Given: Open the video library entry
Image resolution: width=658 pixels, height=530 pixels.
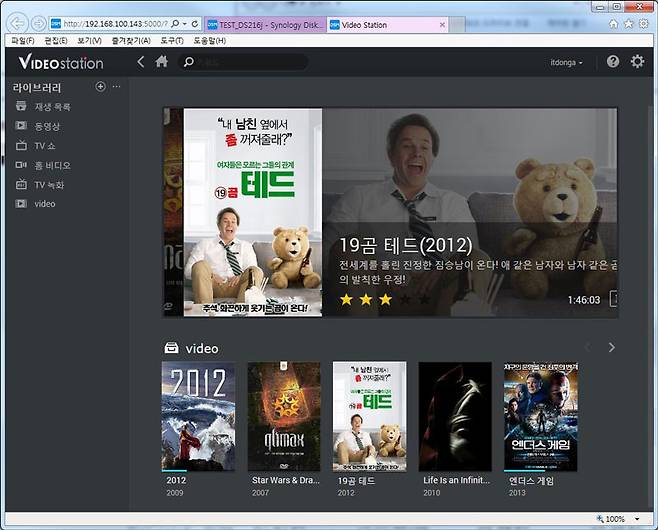Looking at the screenshot, I should click(44, 204).
